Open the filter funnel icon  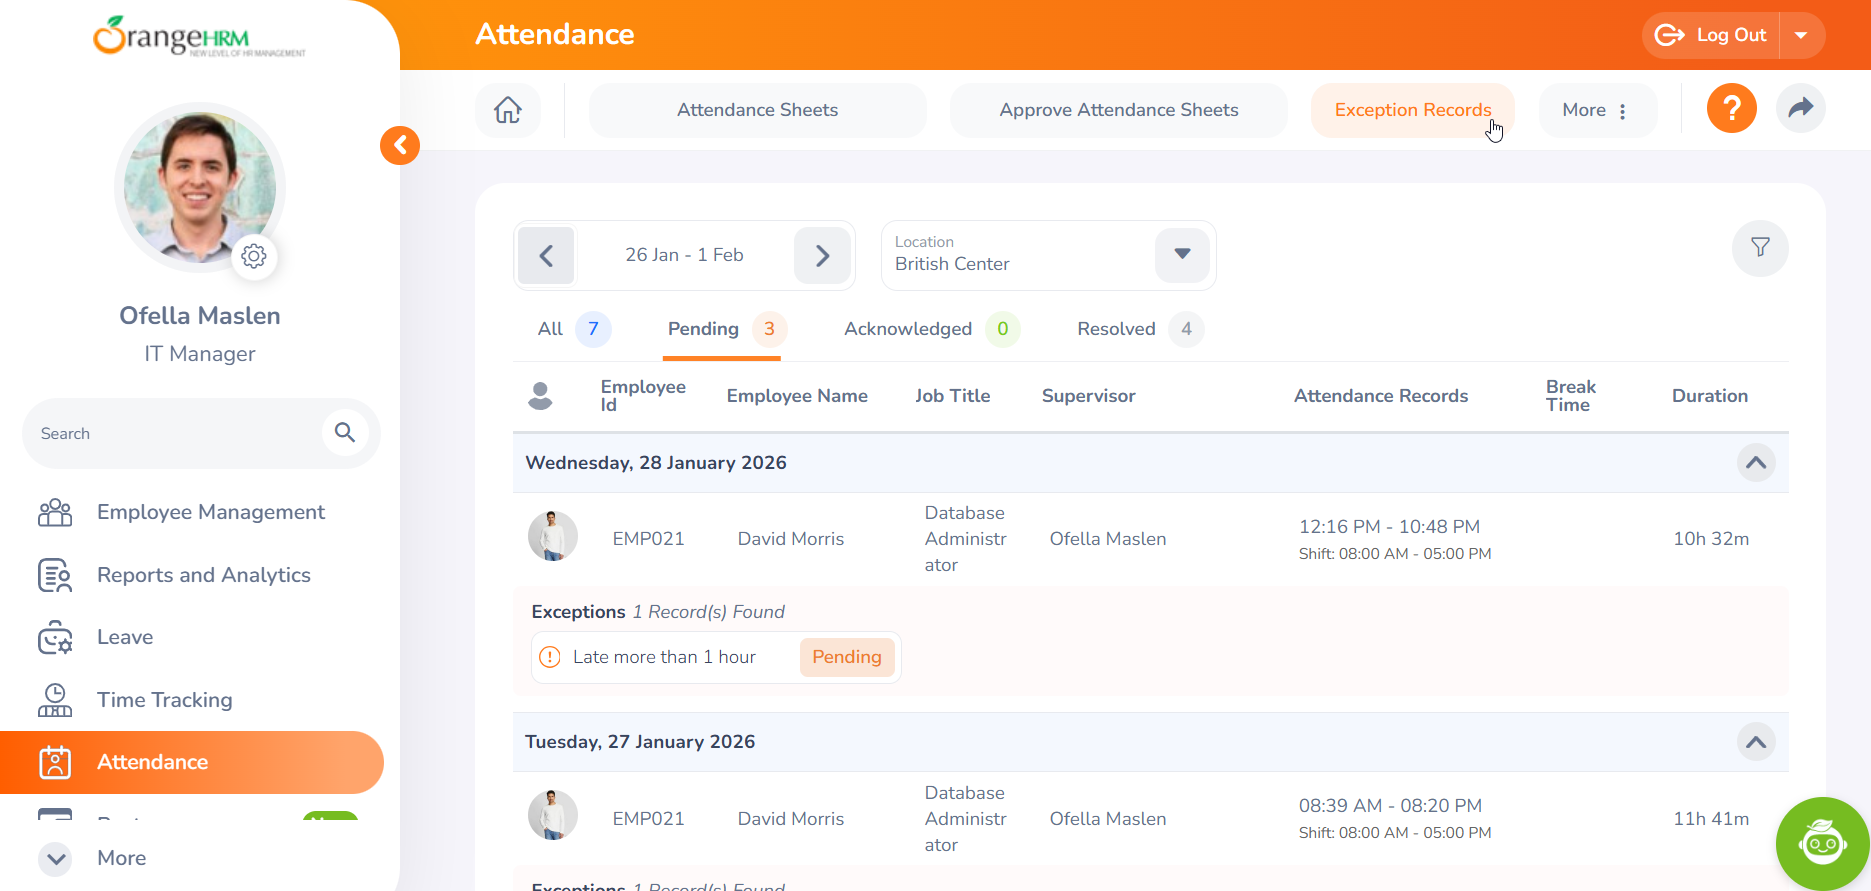tap(1760, 248)
